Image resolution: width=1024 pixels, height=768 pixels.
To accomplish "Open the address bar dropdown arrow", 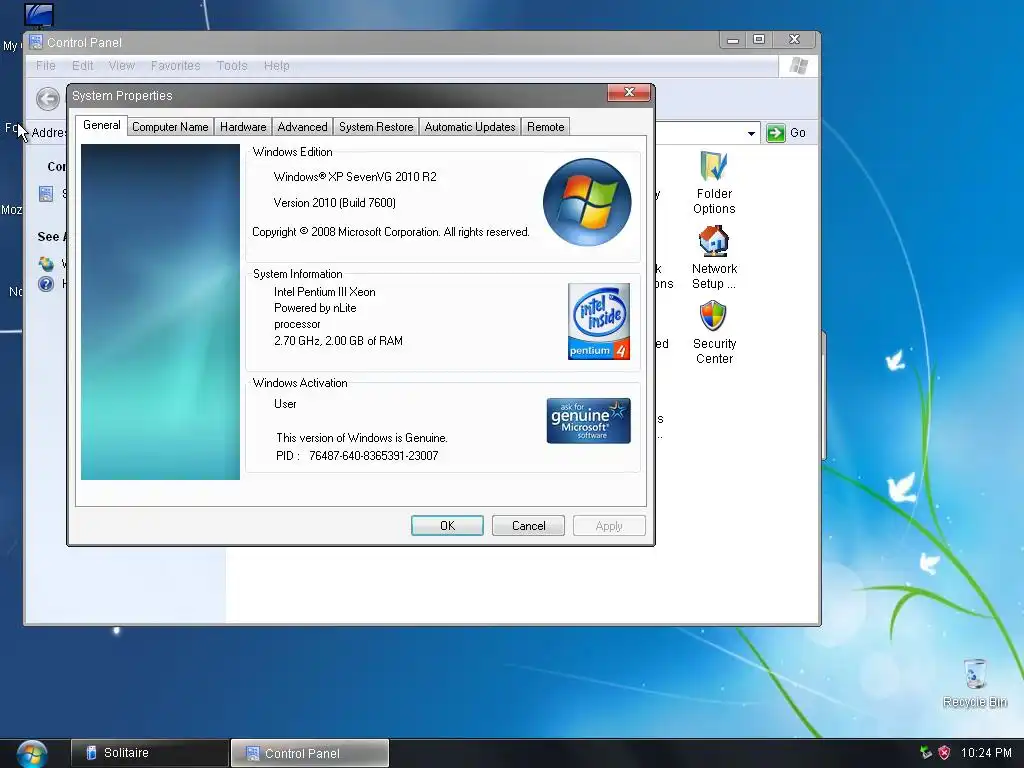I will pos(751,133).
